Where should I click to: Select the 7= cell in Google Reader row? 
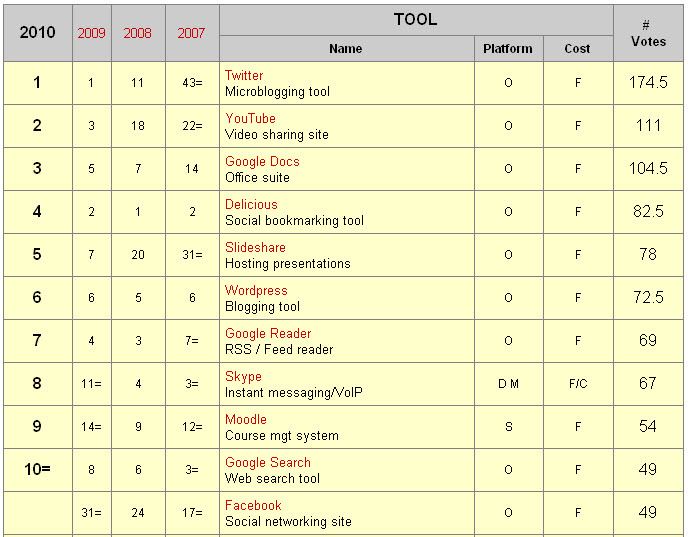(x=192, y=340)
